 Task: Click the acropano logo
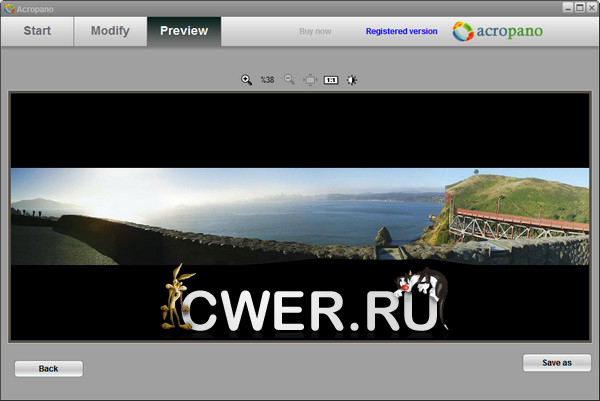pos(497,31)
